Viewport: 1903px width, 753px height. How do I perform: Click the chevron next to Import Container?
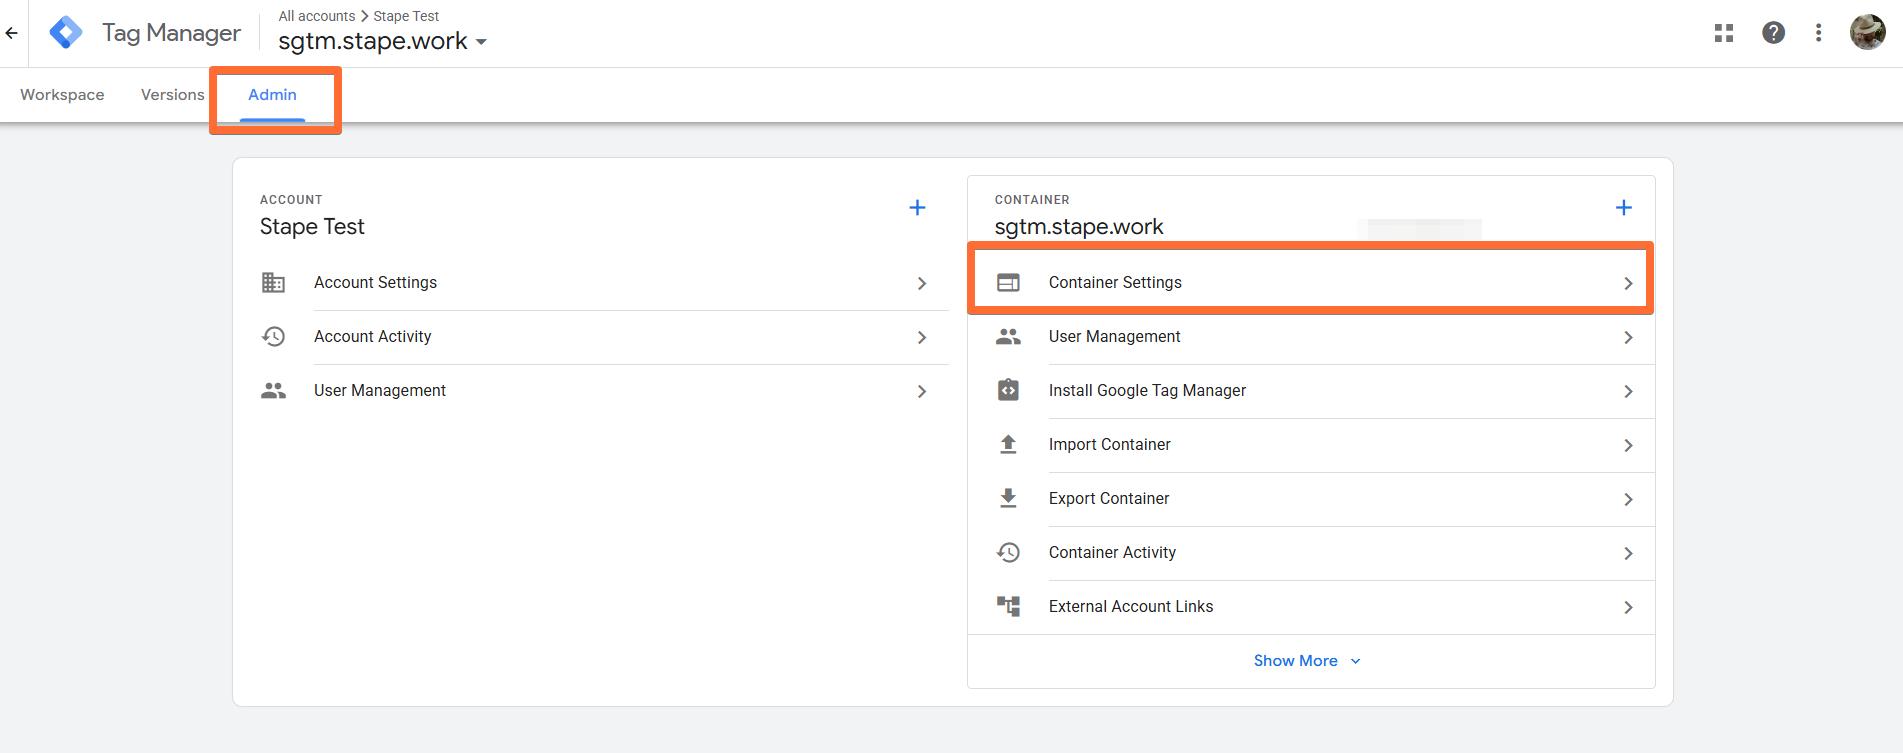click(1628, 446)
